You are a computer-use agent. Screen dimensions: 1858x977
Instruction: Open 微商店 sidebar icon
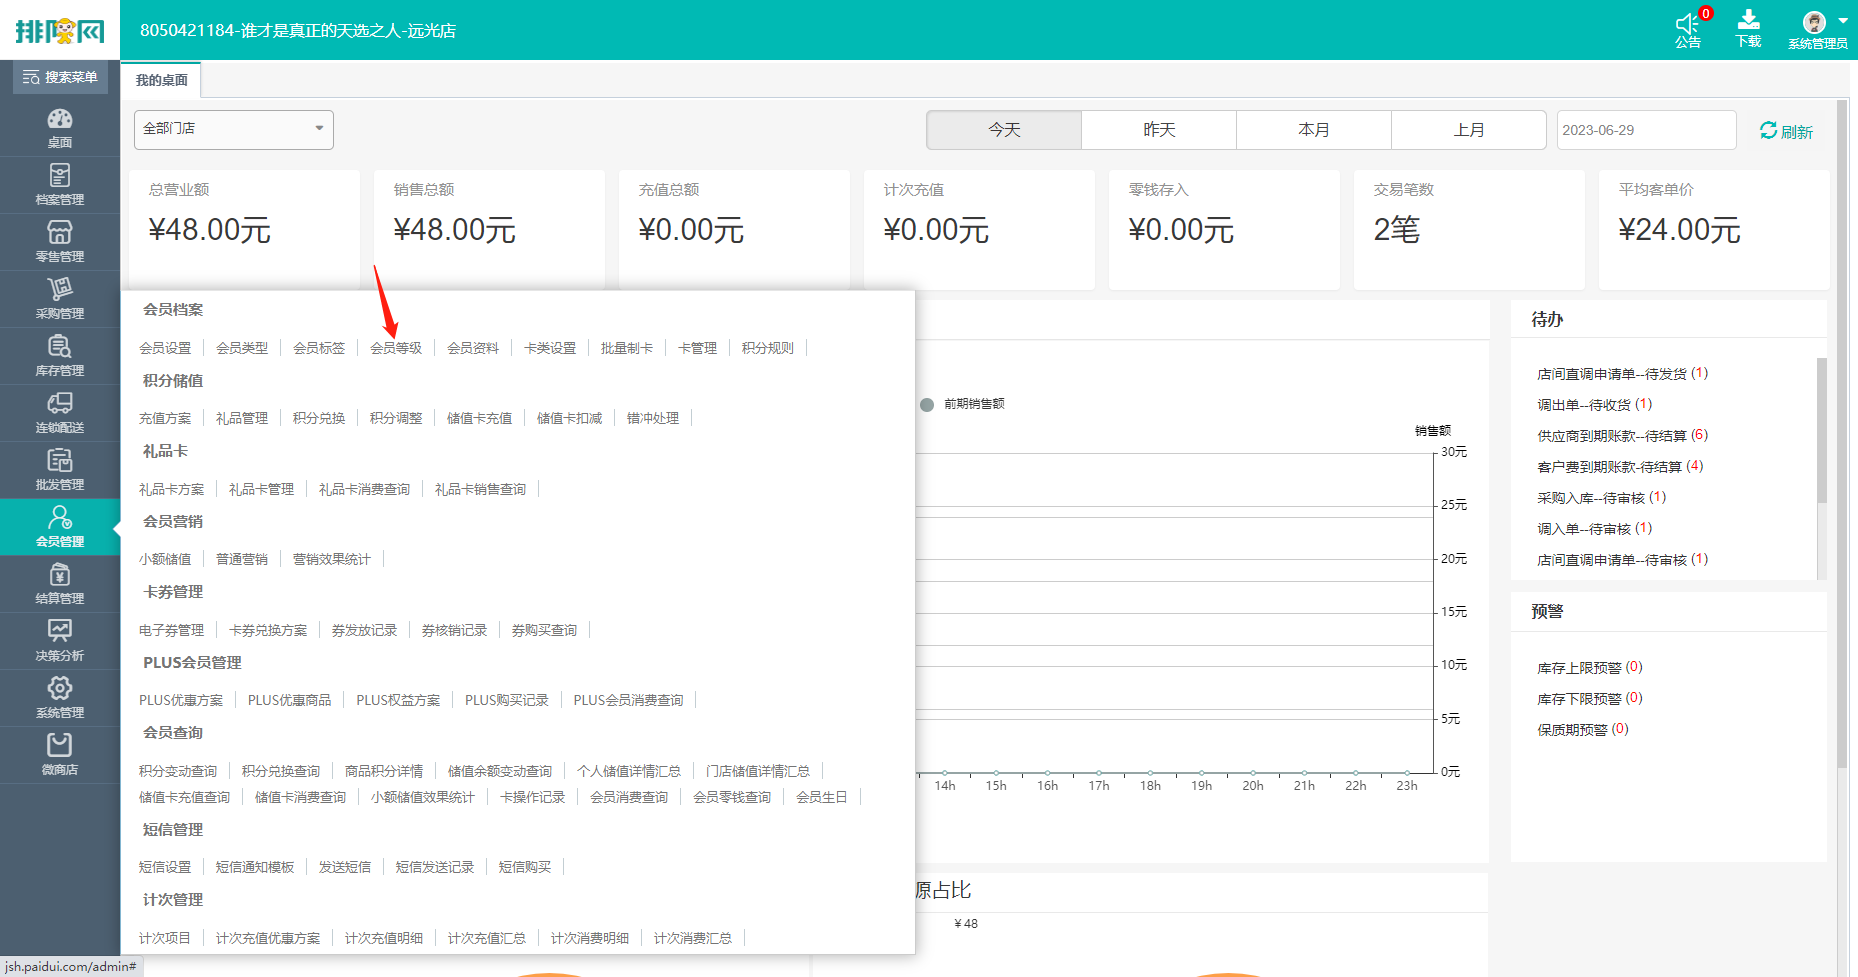pyautogui.click(x=60, y=754)
